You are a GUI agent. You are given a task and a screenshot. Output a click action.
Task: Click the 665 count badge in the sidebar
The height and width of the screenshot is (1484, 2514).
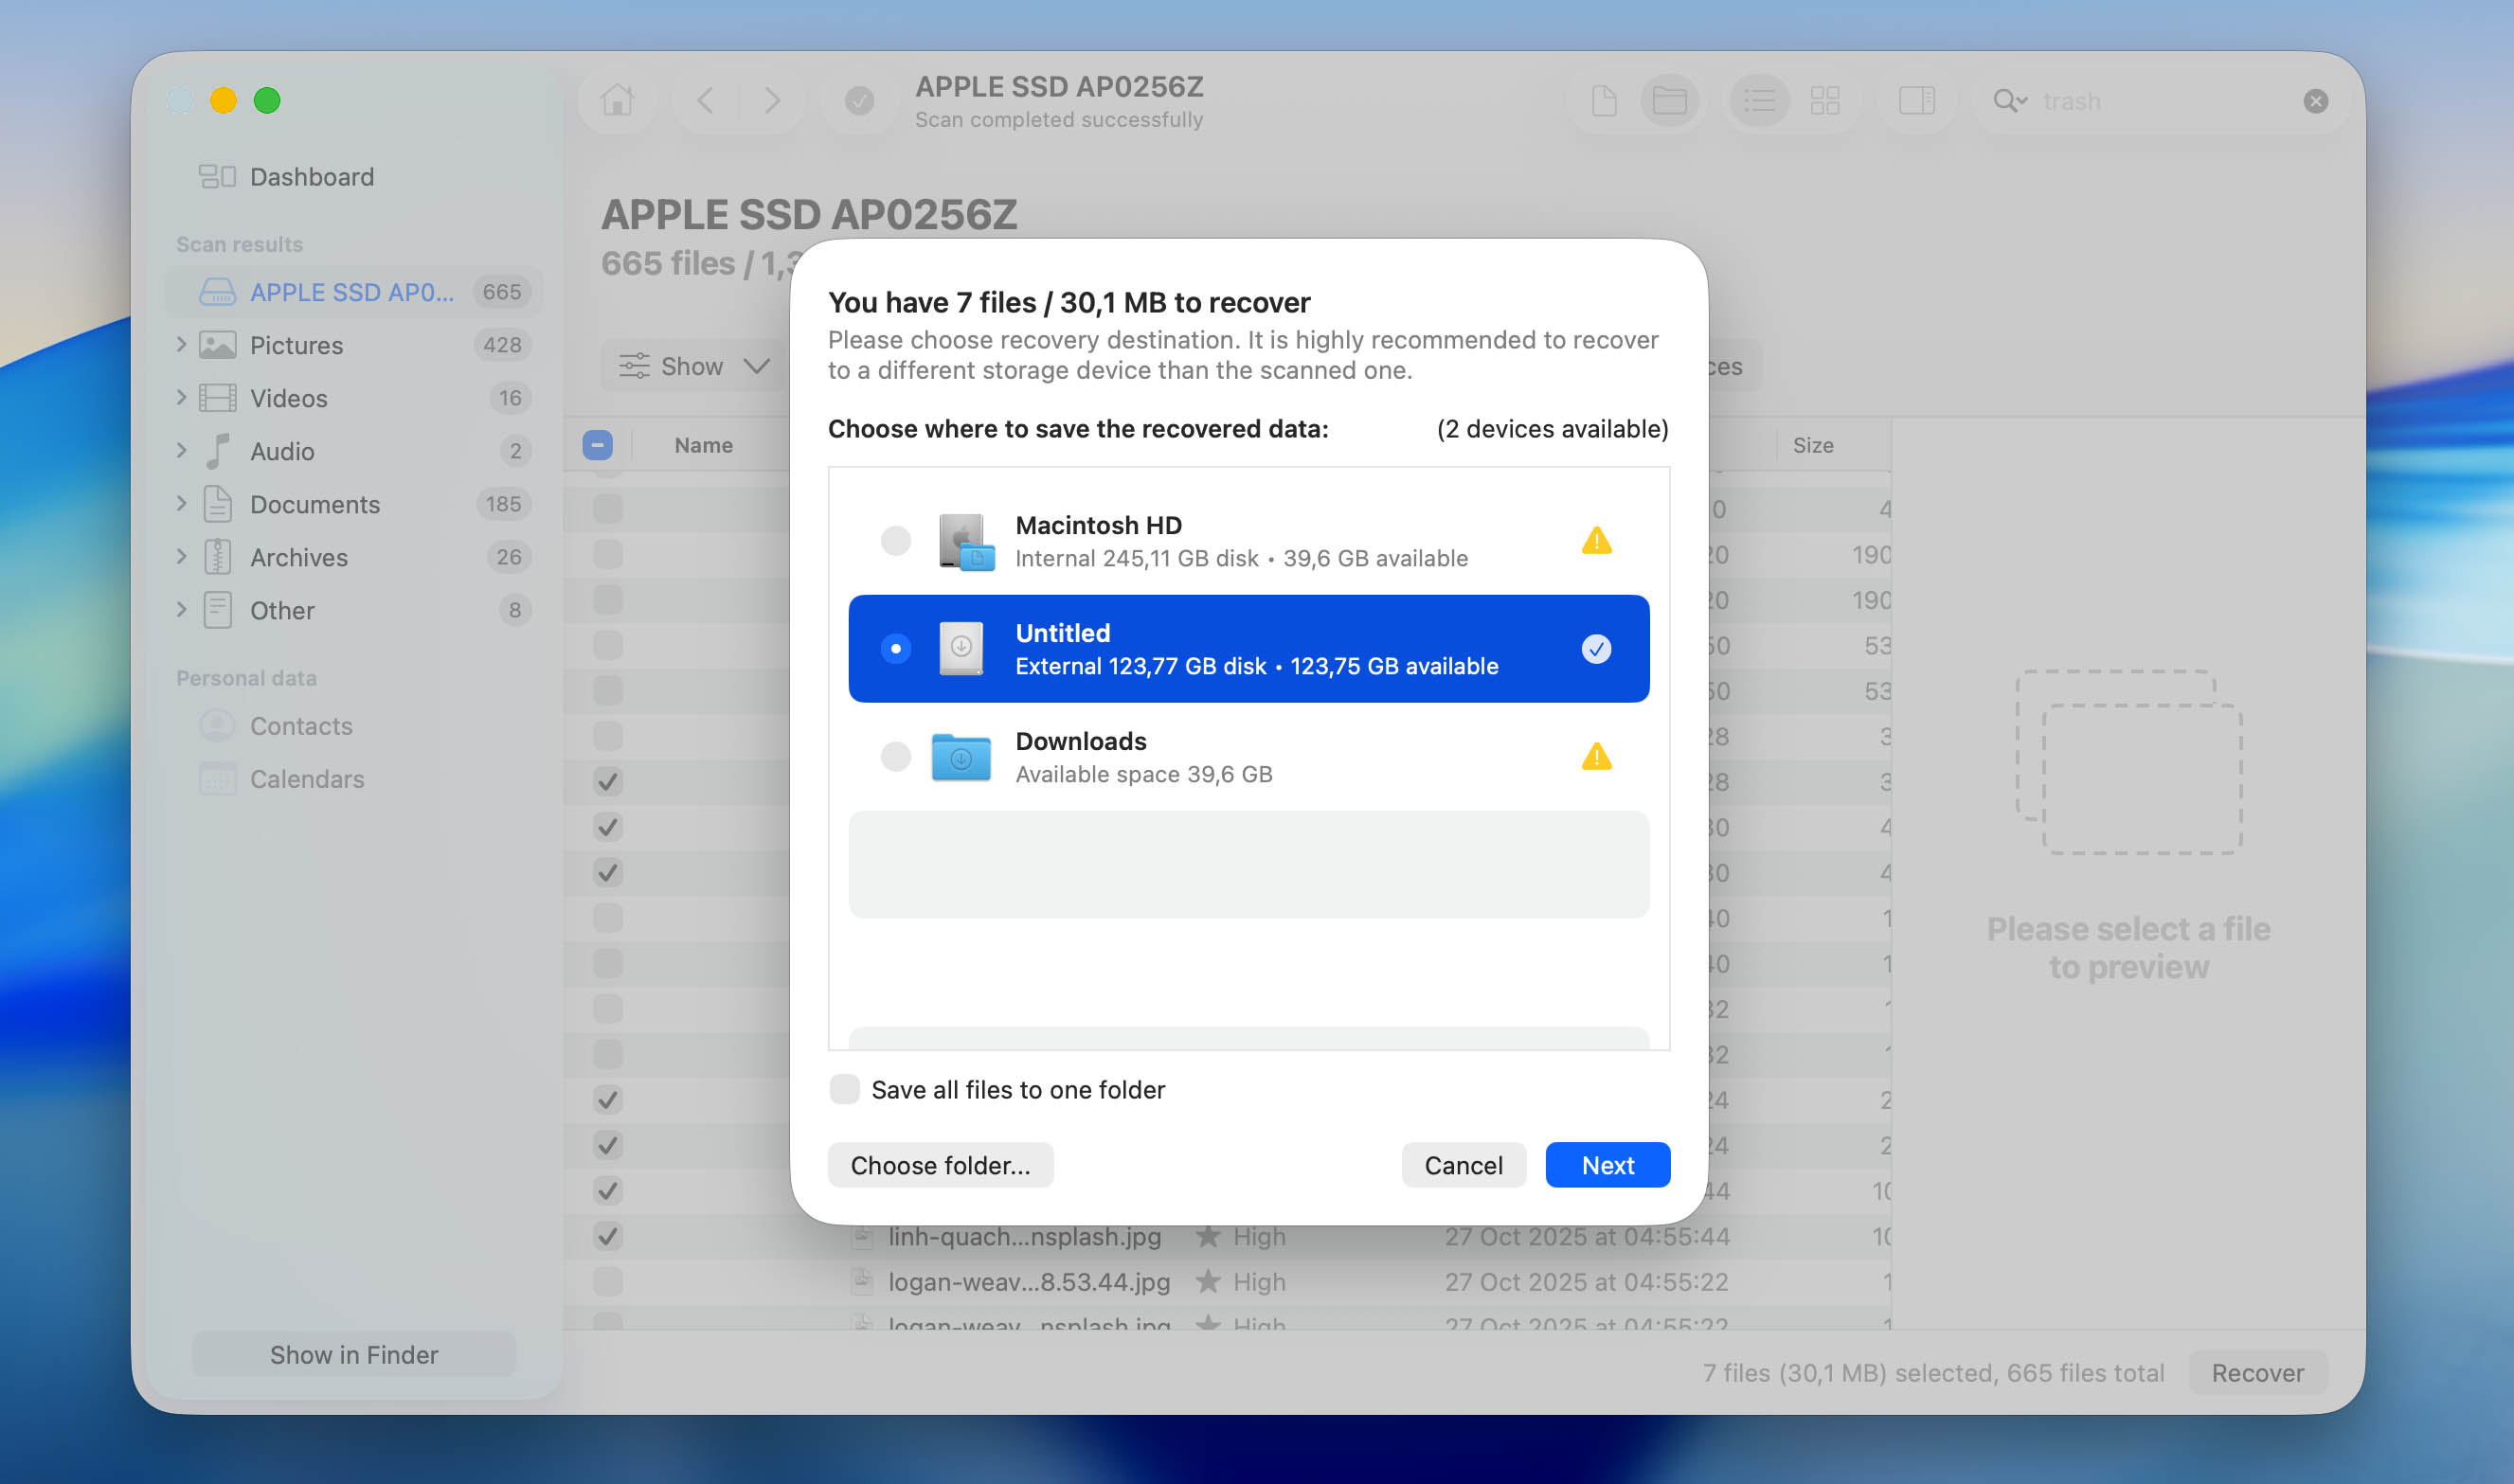tap(502, 292)
